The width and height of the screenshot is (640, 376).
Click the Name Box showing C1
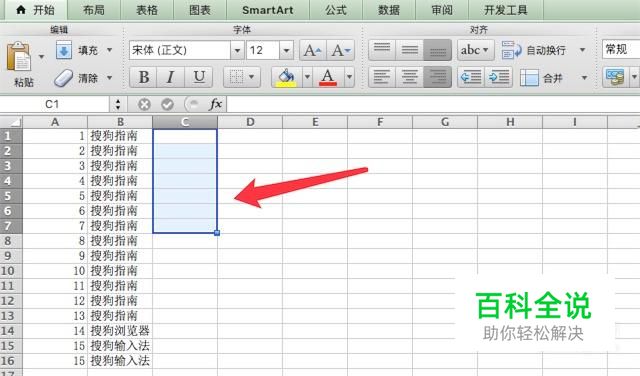coord(54,105)
